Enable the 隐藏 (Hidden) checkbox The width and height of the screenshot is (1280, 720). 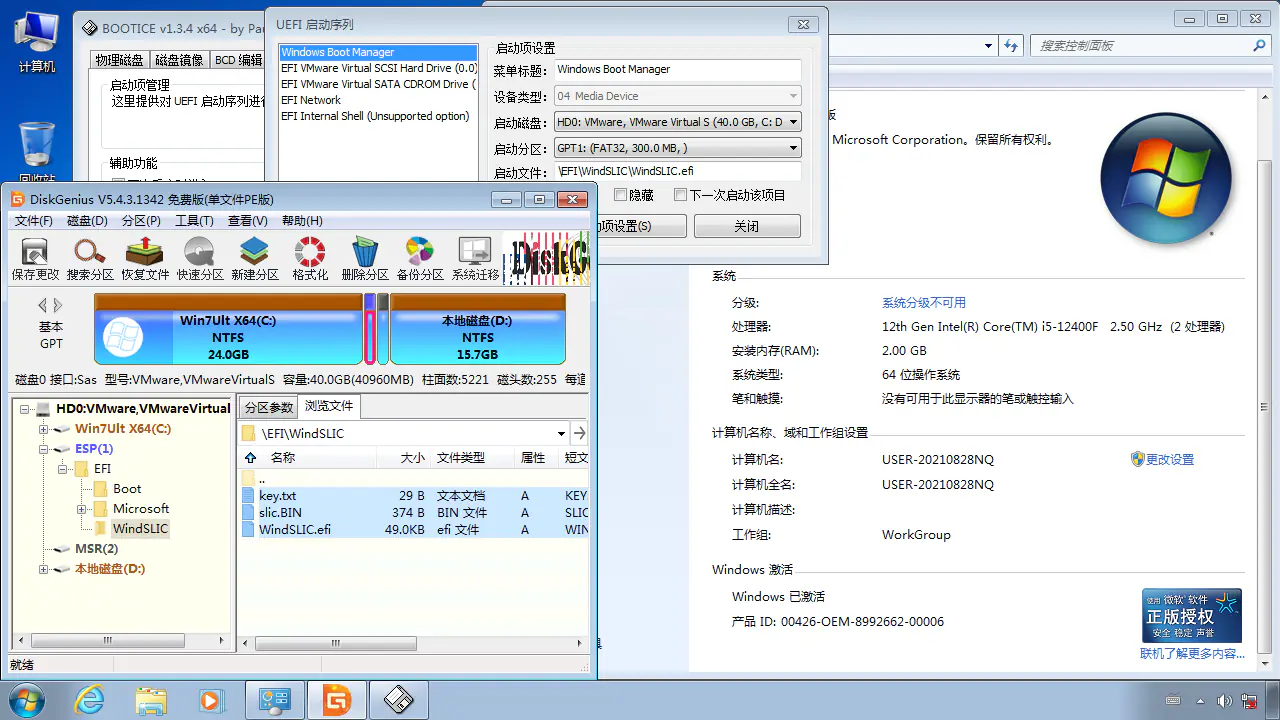[x=620, y=196]
